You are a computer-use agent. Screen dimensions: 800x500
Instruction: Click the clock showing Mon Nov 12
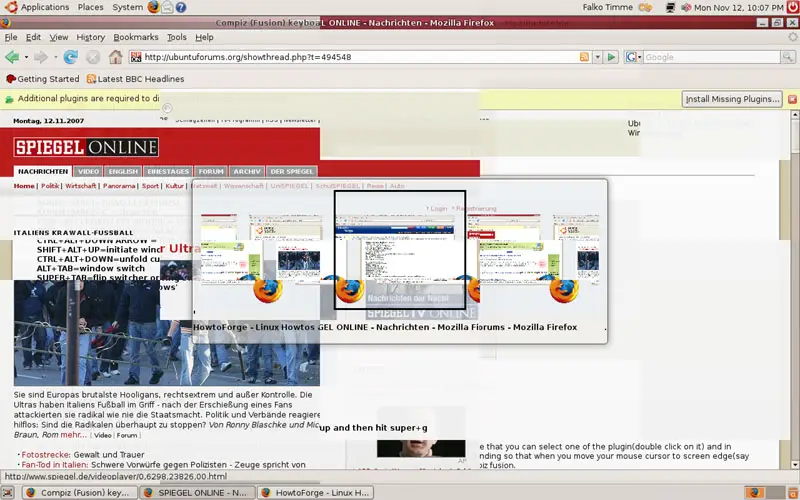738,8
